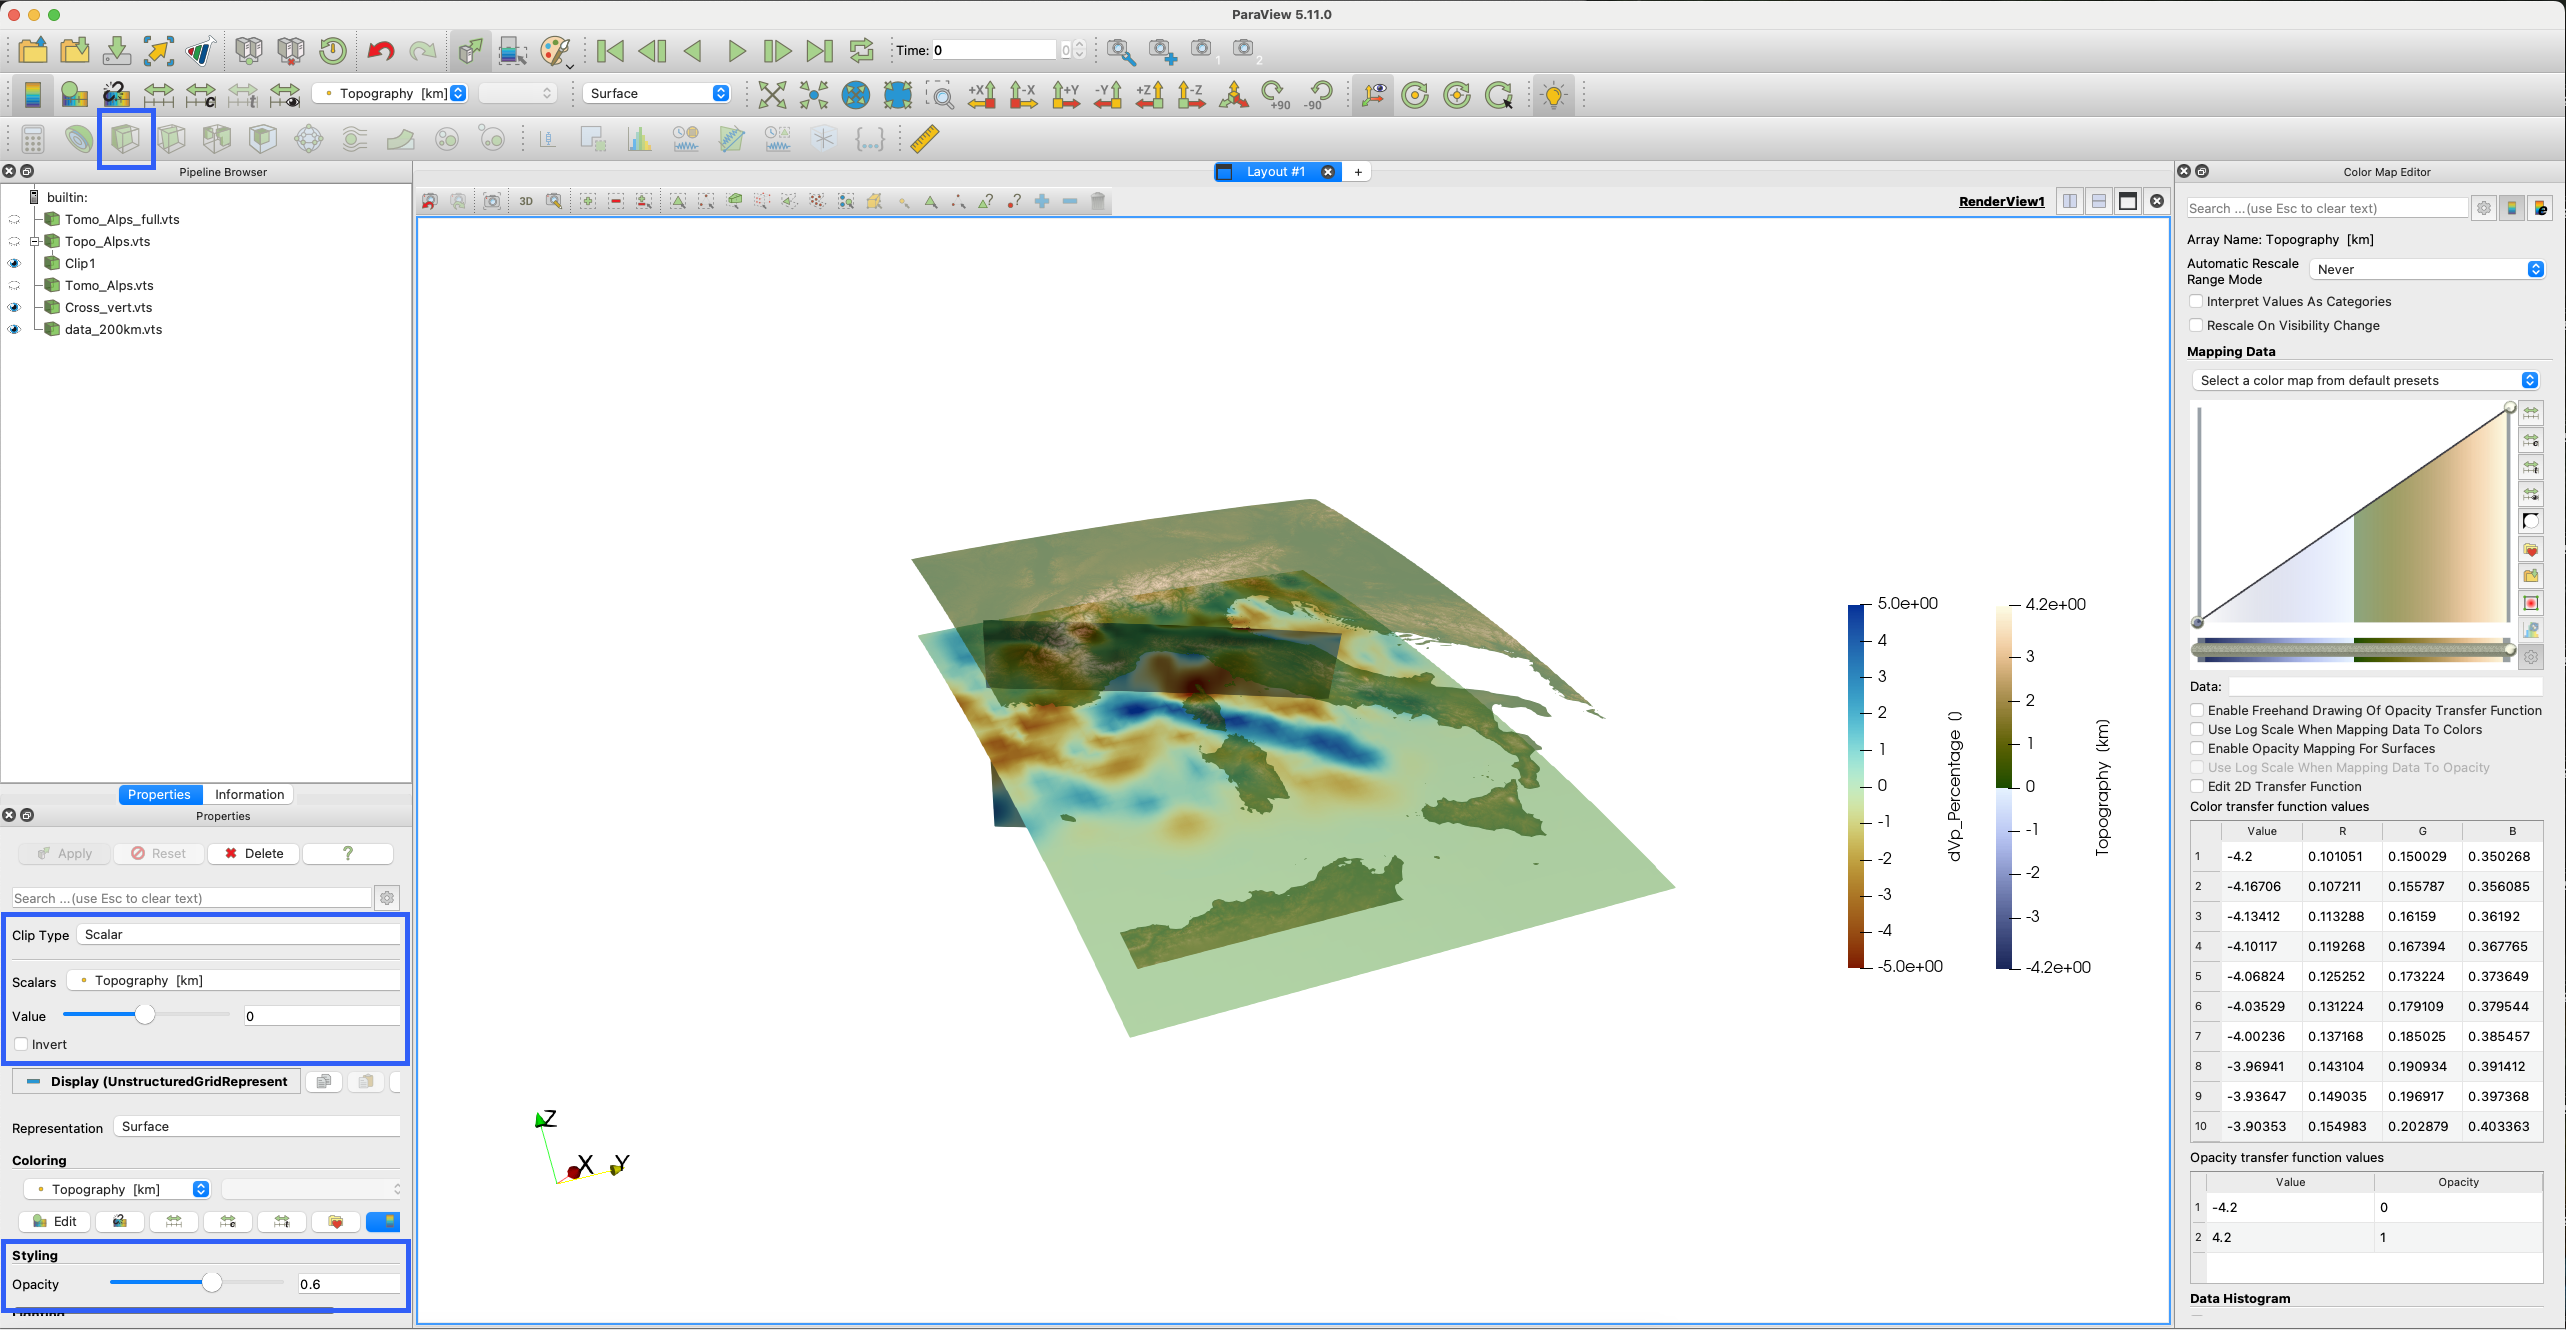The image size is (2566, 1330).
Task: Adjust the clip Value slider handle
Action: click(145, 1015)
